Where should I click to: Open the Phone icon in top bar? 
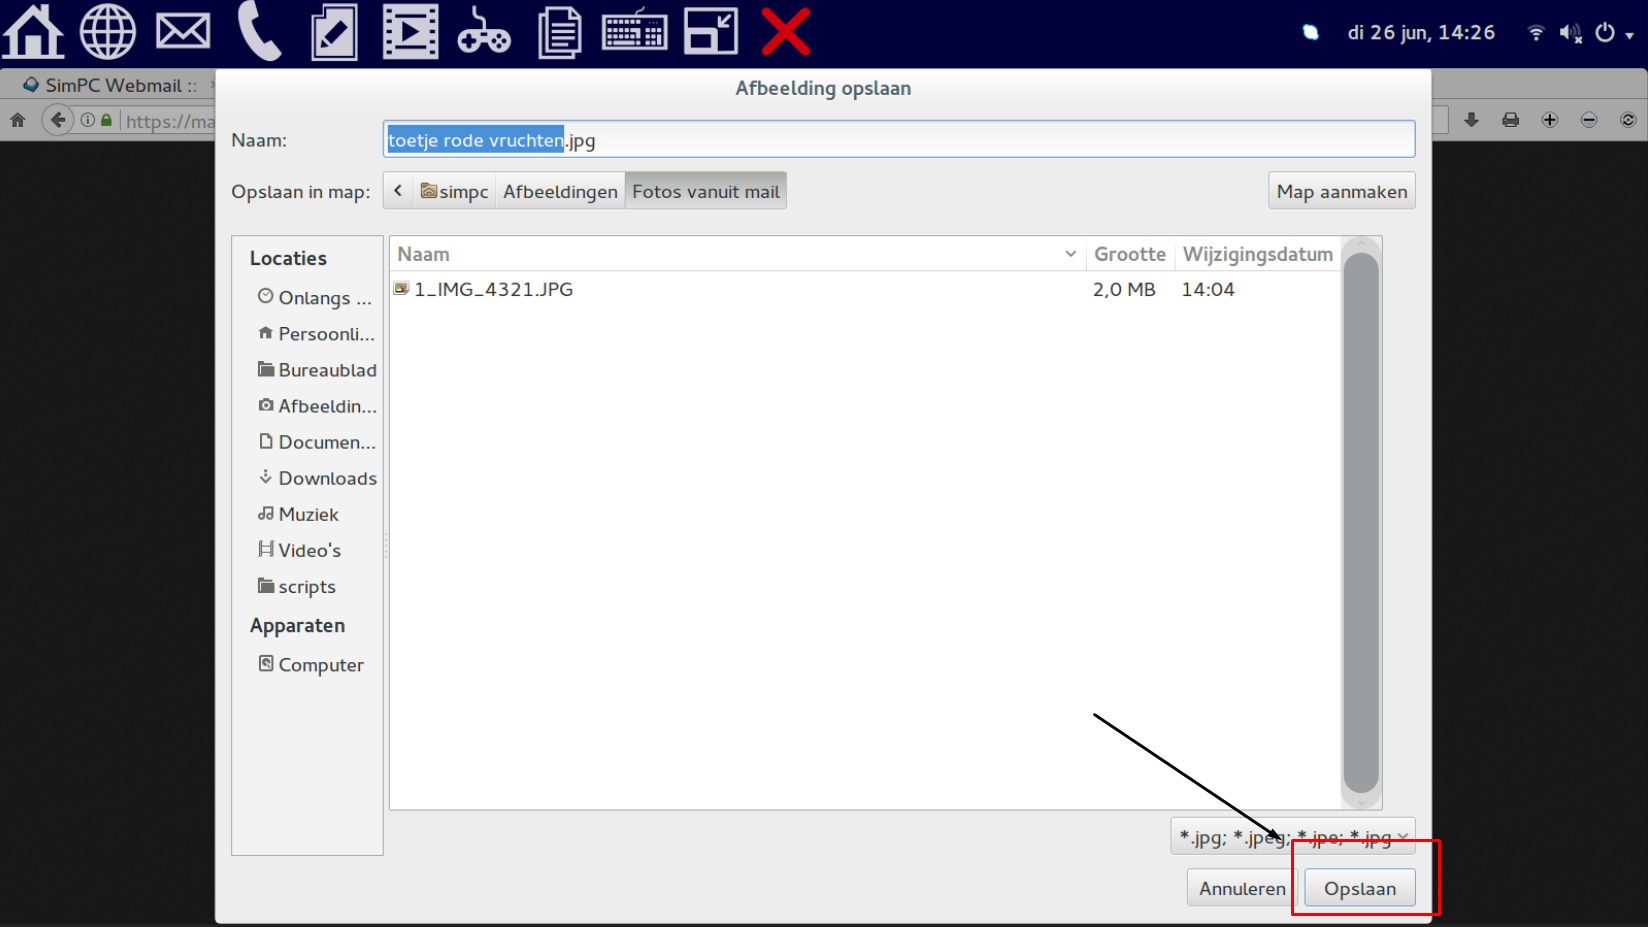coord(259,31)
